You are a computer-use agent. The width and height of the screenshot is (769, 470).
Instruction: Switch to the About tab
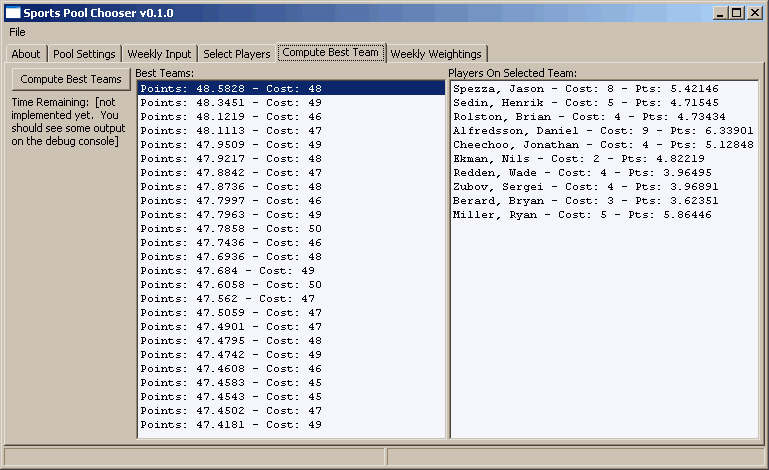(x=26, y=54)
